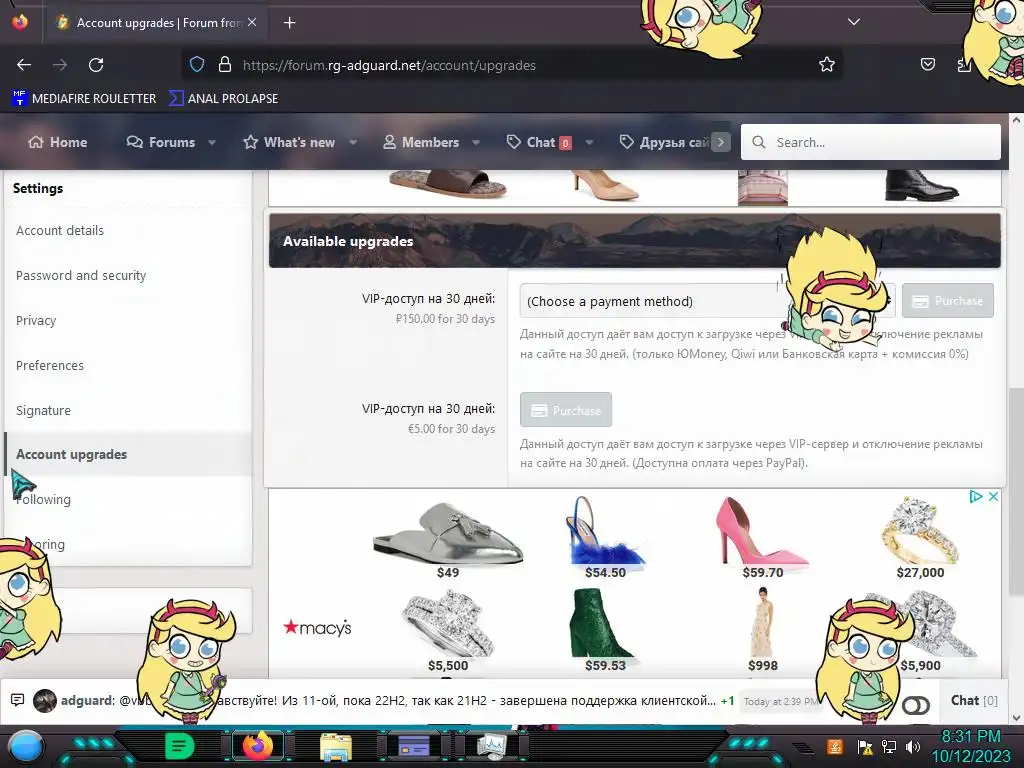The width and height of the screenshot is (1024, 768).
Task: Open What's new nav item
Action: point(289,142)
